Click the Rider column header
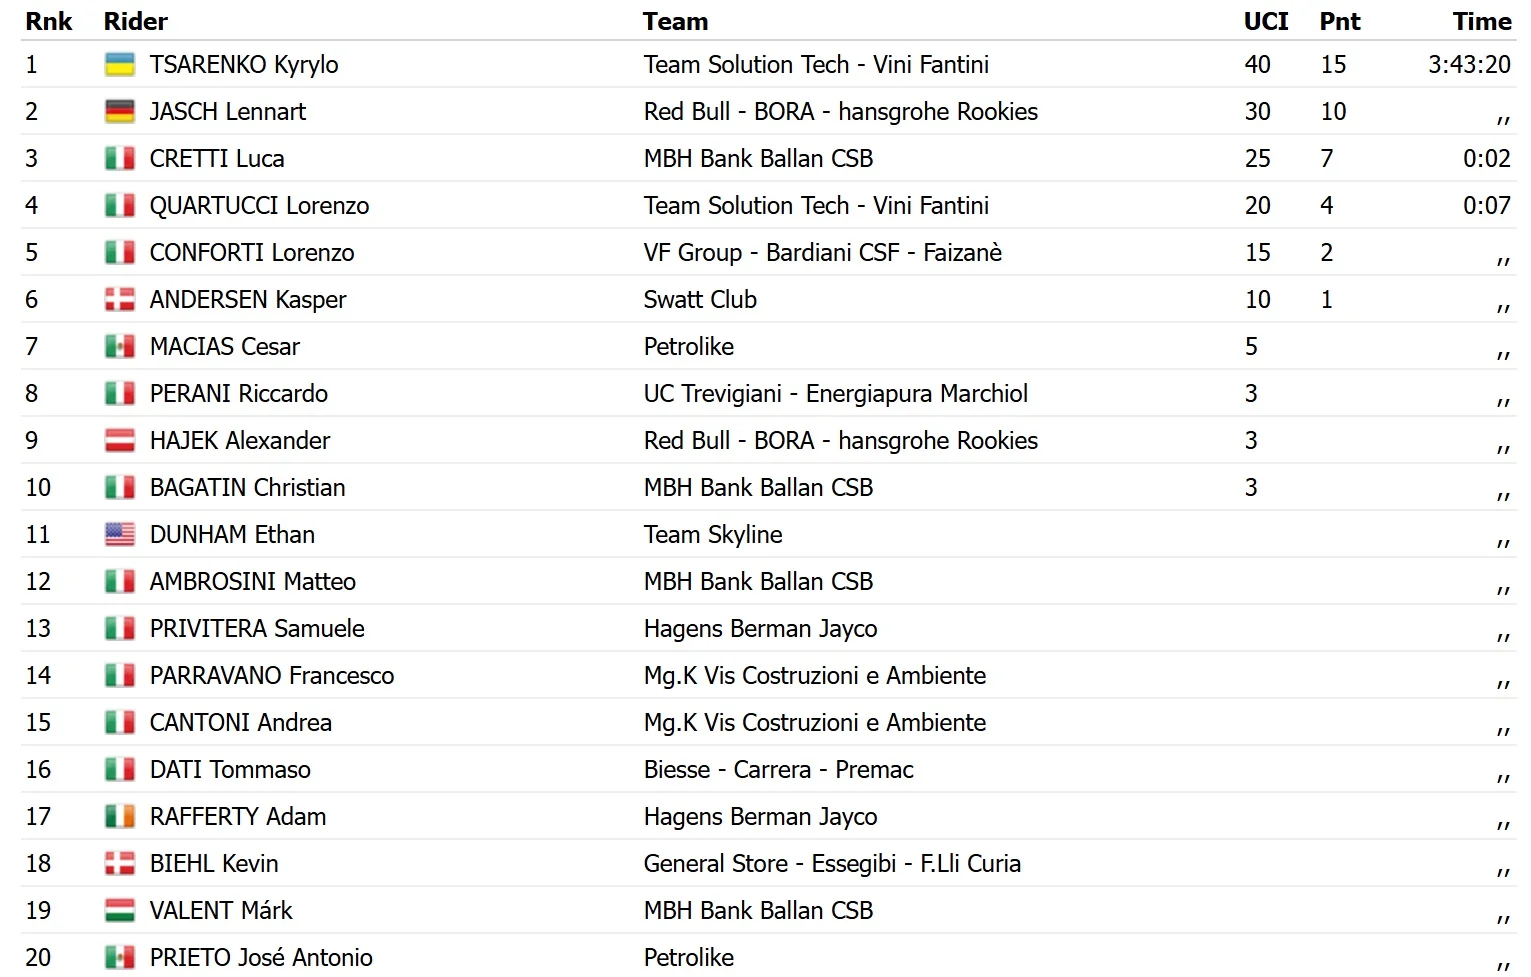The image size is (1531, 977). click(136, 21)
